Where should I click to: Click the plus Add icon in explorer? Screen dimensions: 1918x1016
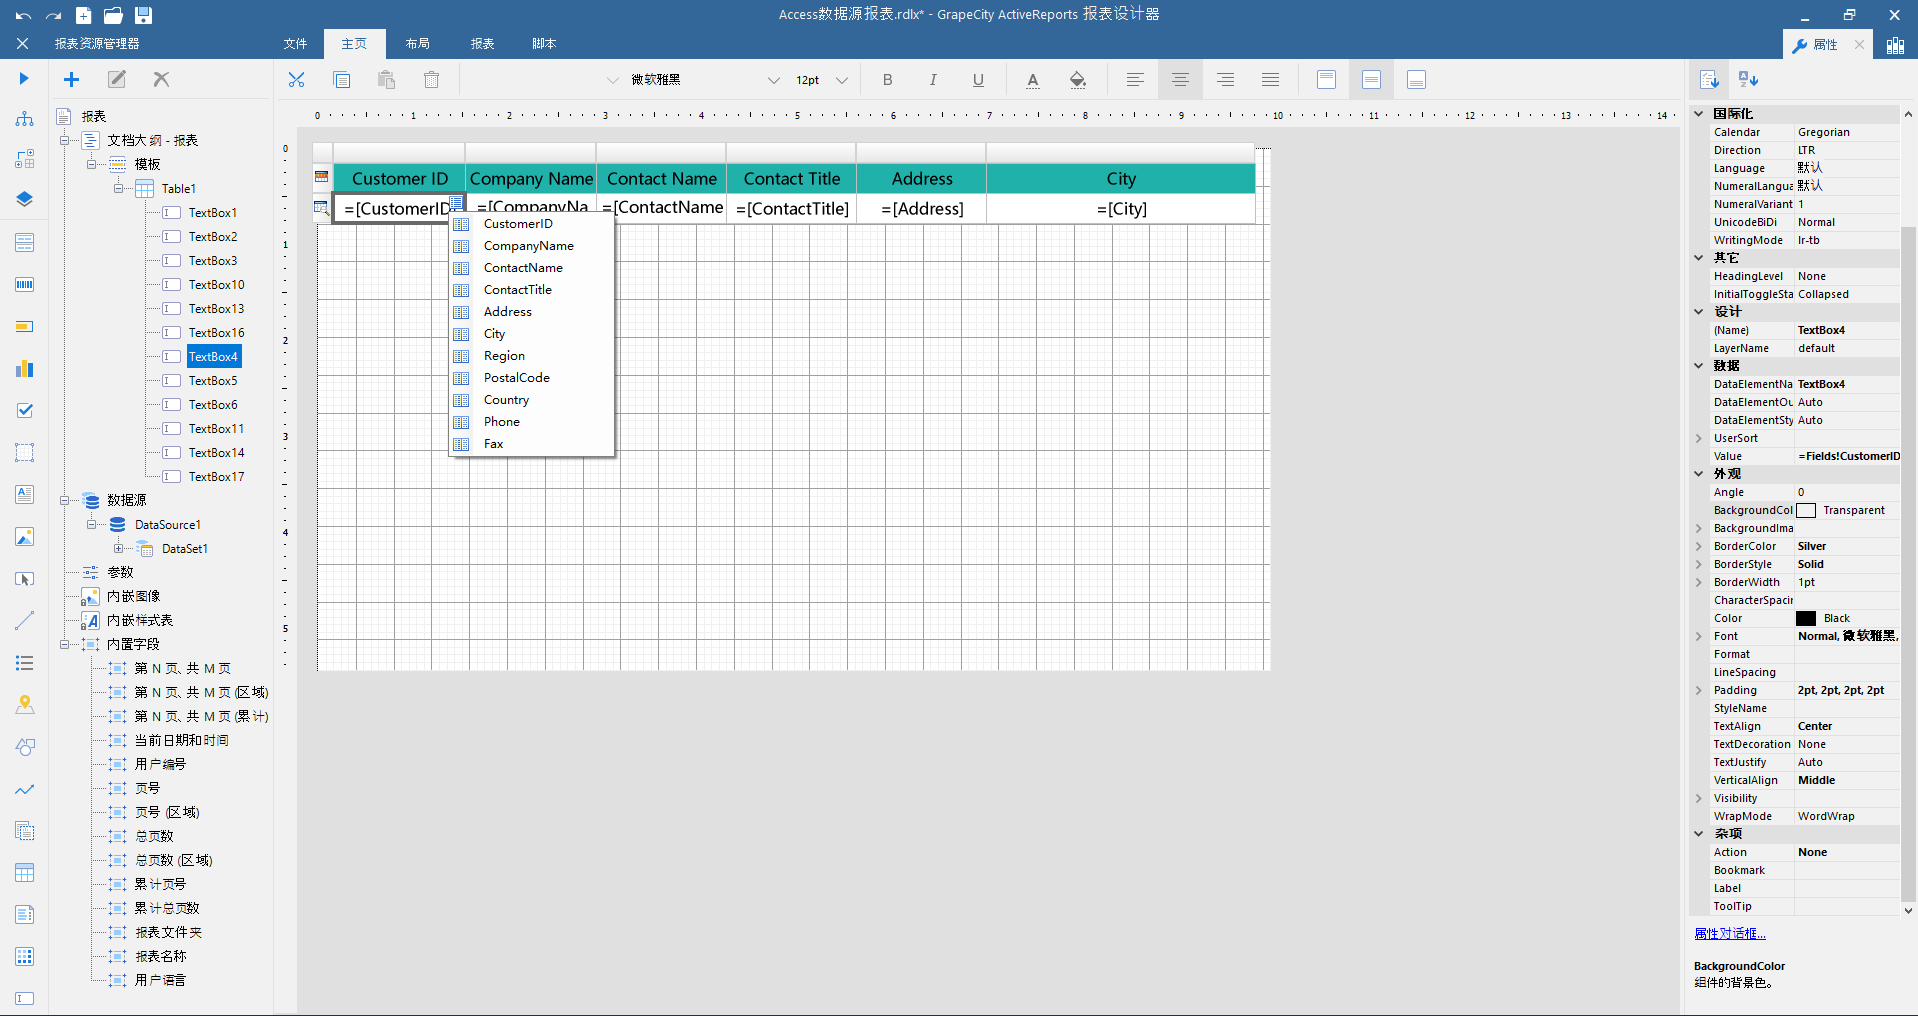pyautogui.click(x=71, y=80)
